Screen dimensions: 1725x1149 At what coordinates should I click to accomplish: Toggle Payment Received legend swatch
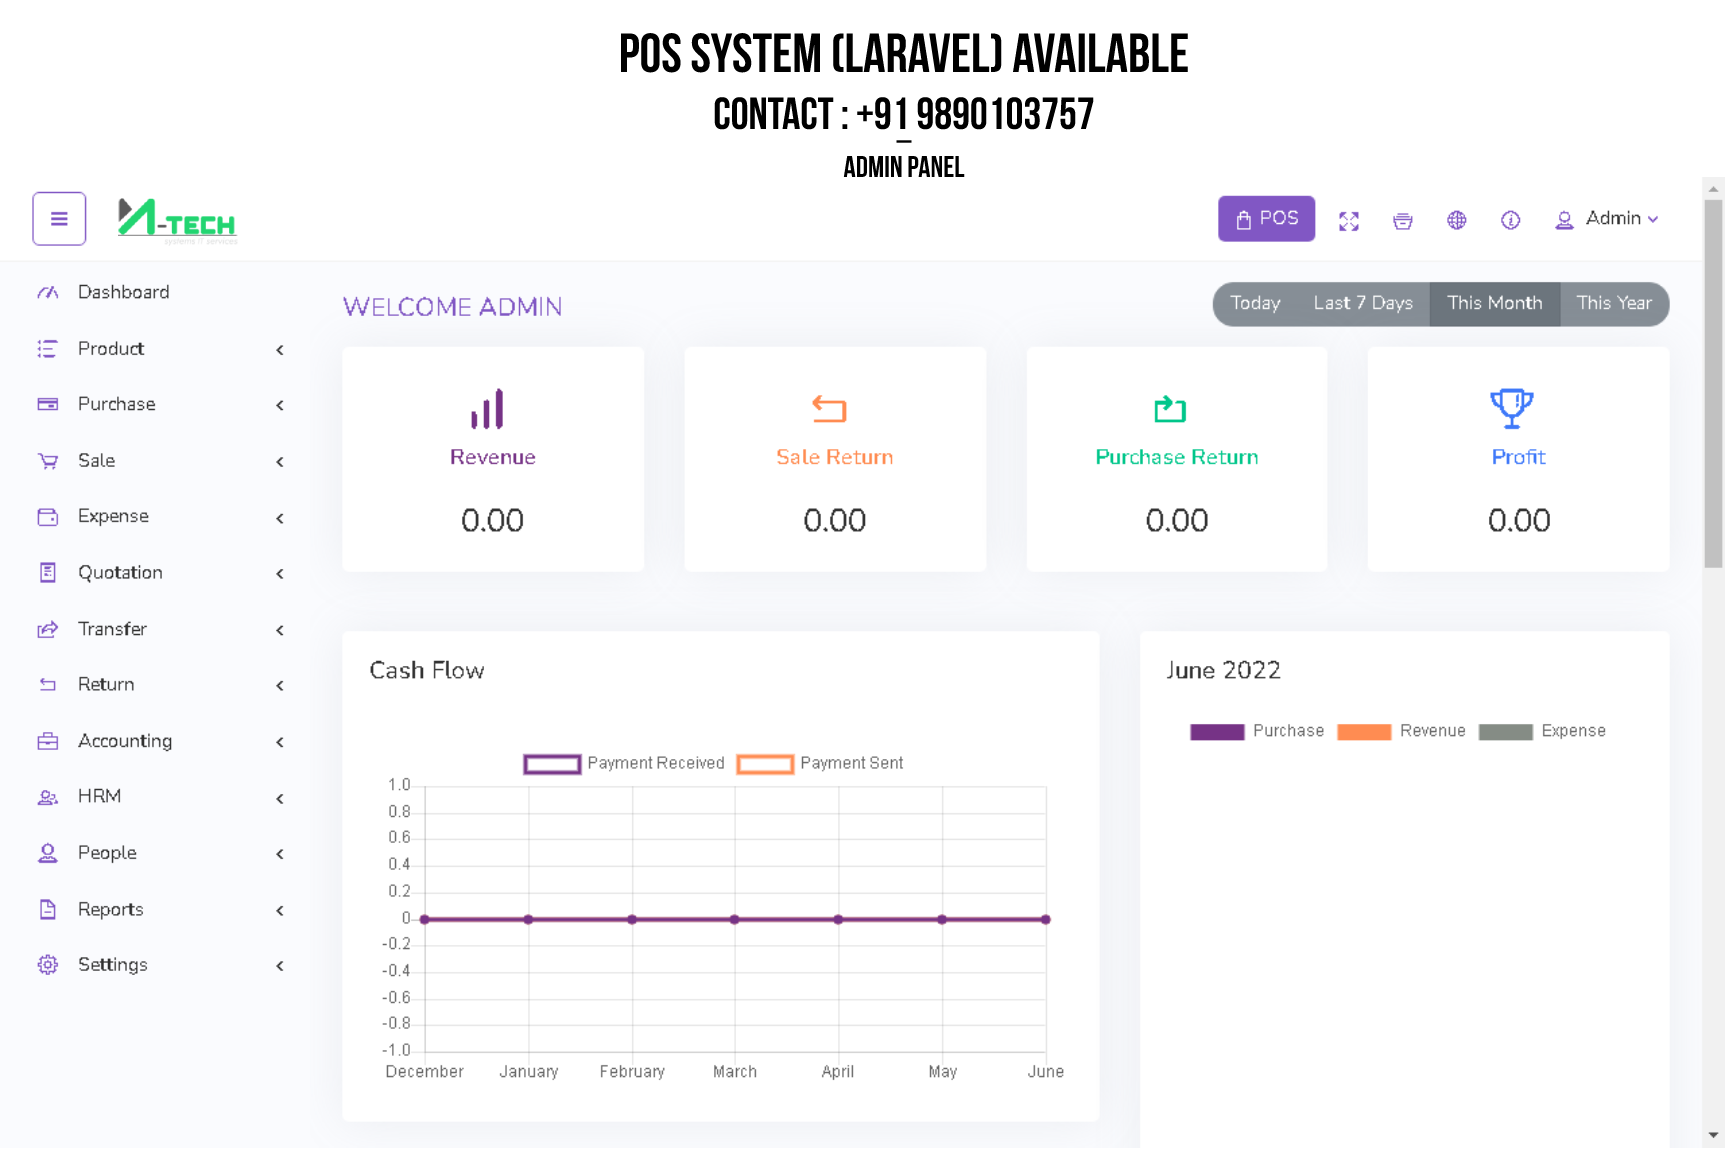tap(552, 764)
